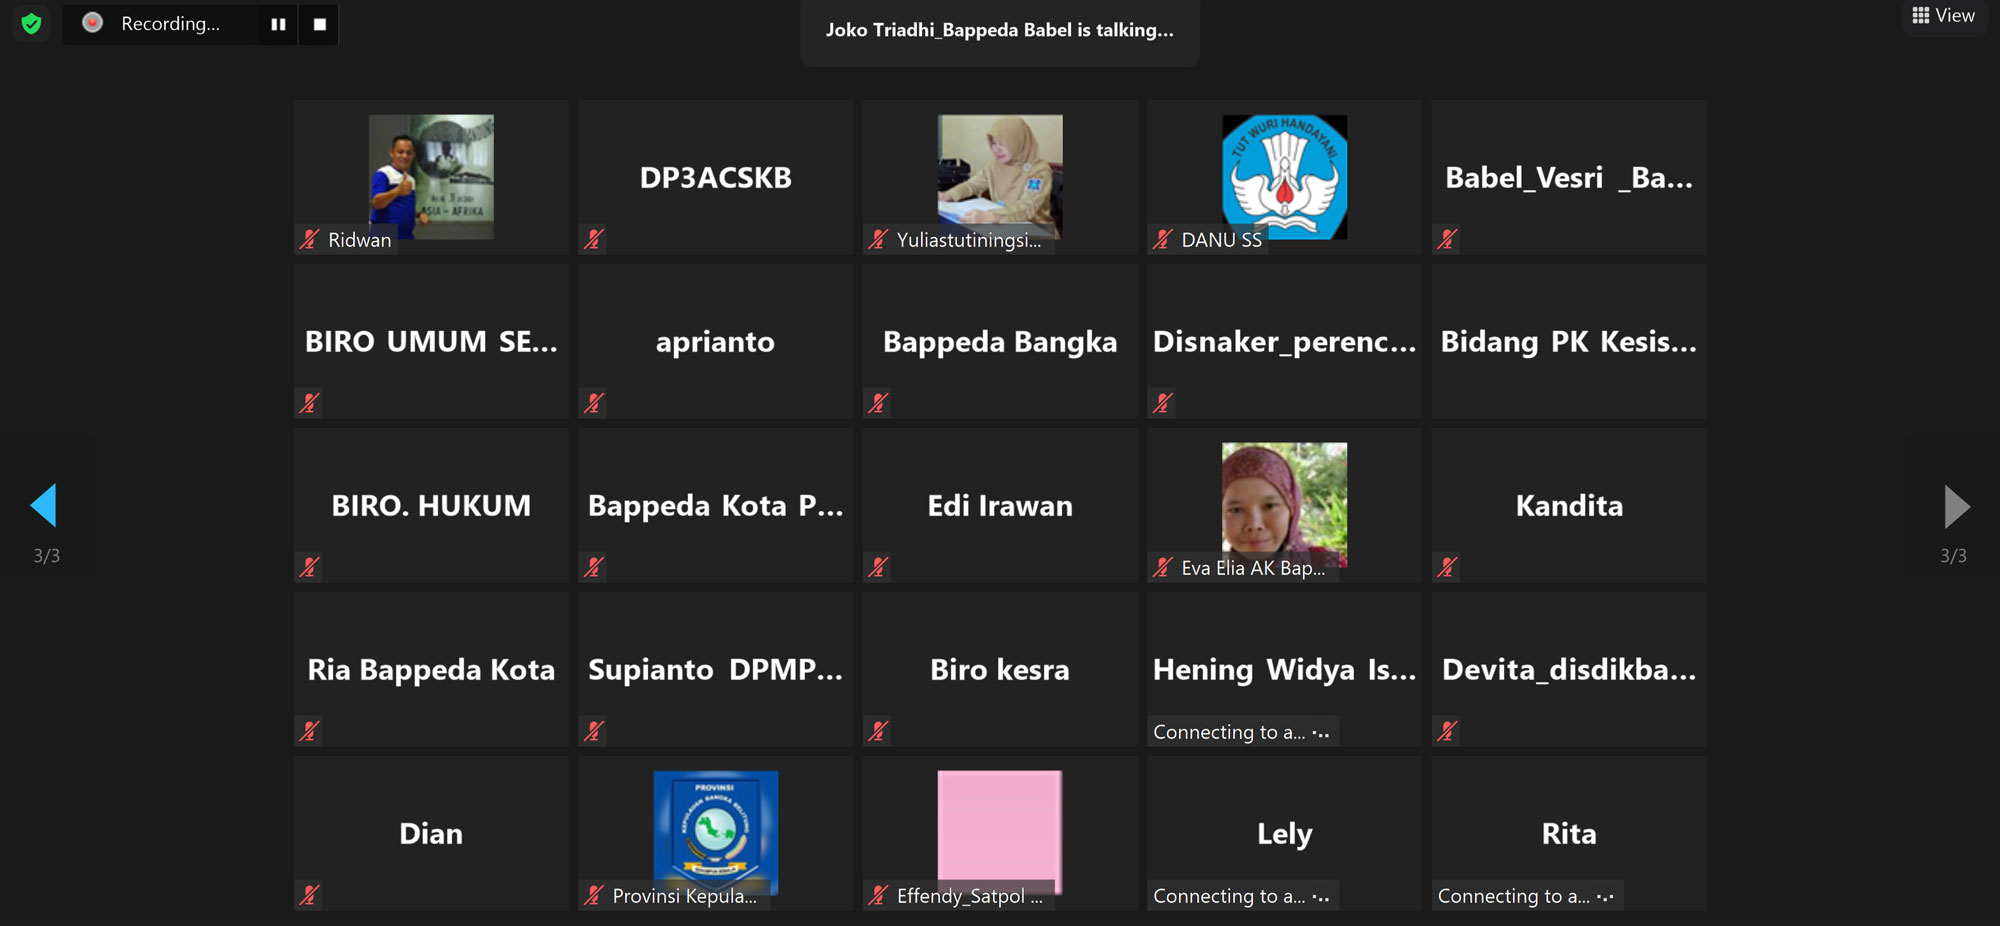Open the View layout menu
2000x926 pixels.
point(1944,16)
